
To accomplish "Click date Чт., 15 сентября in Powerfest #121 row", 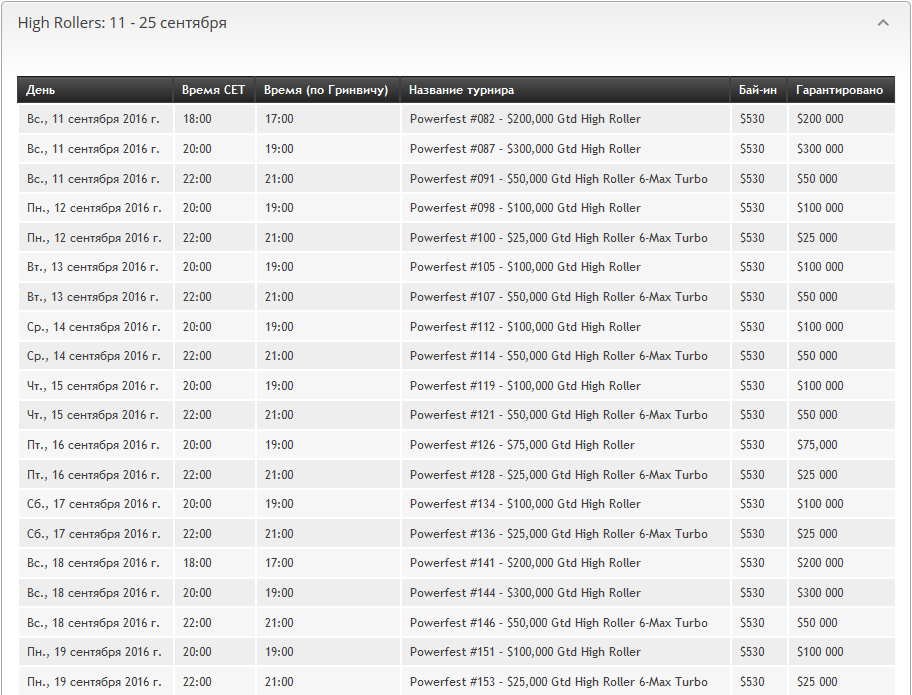I will click(92, 415).
